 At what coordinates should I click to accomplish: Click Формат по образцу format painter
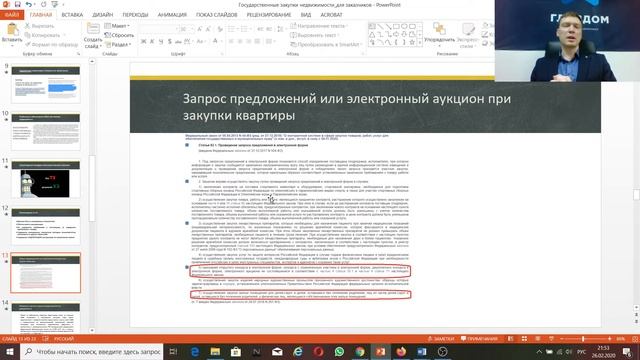(51, 44)
